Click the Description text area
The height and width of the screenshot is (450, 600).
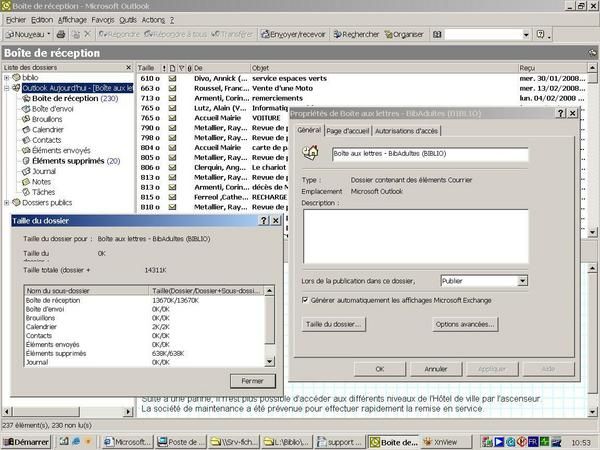pyautogui.click(x=416, y=236)
